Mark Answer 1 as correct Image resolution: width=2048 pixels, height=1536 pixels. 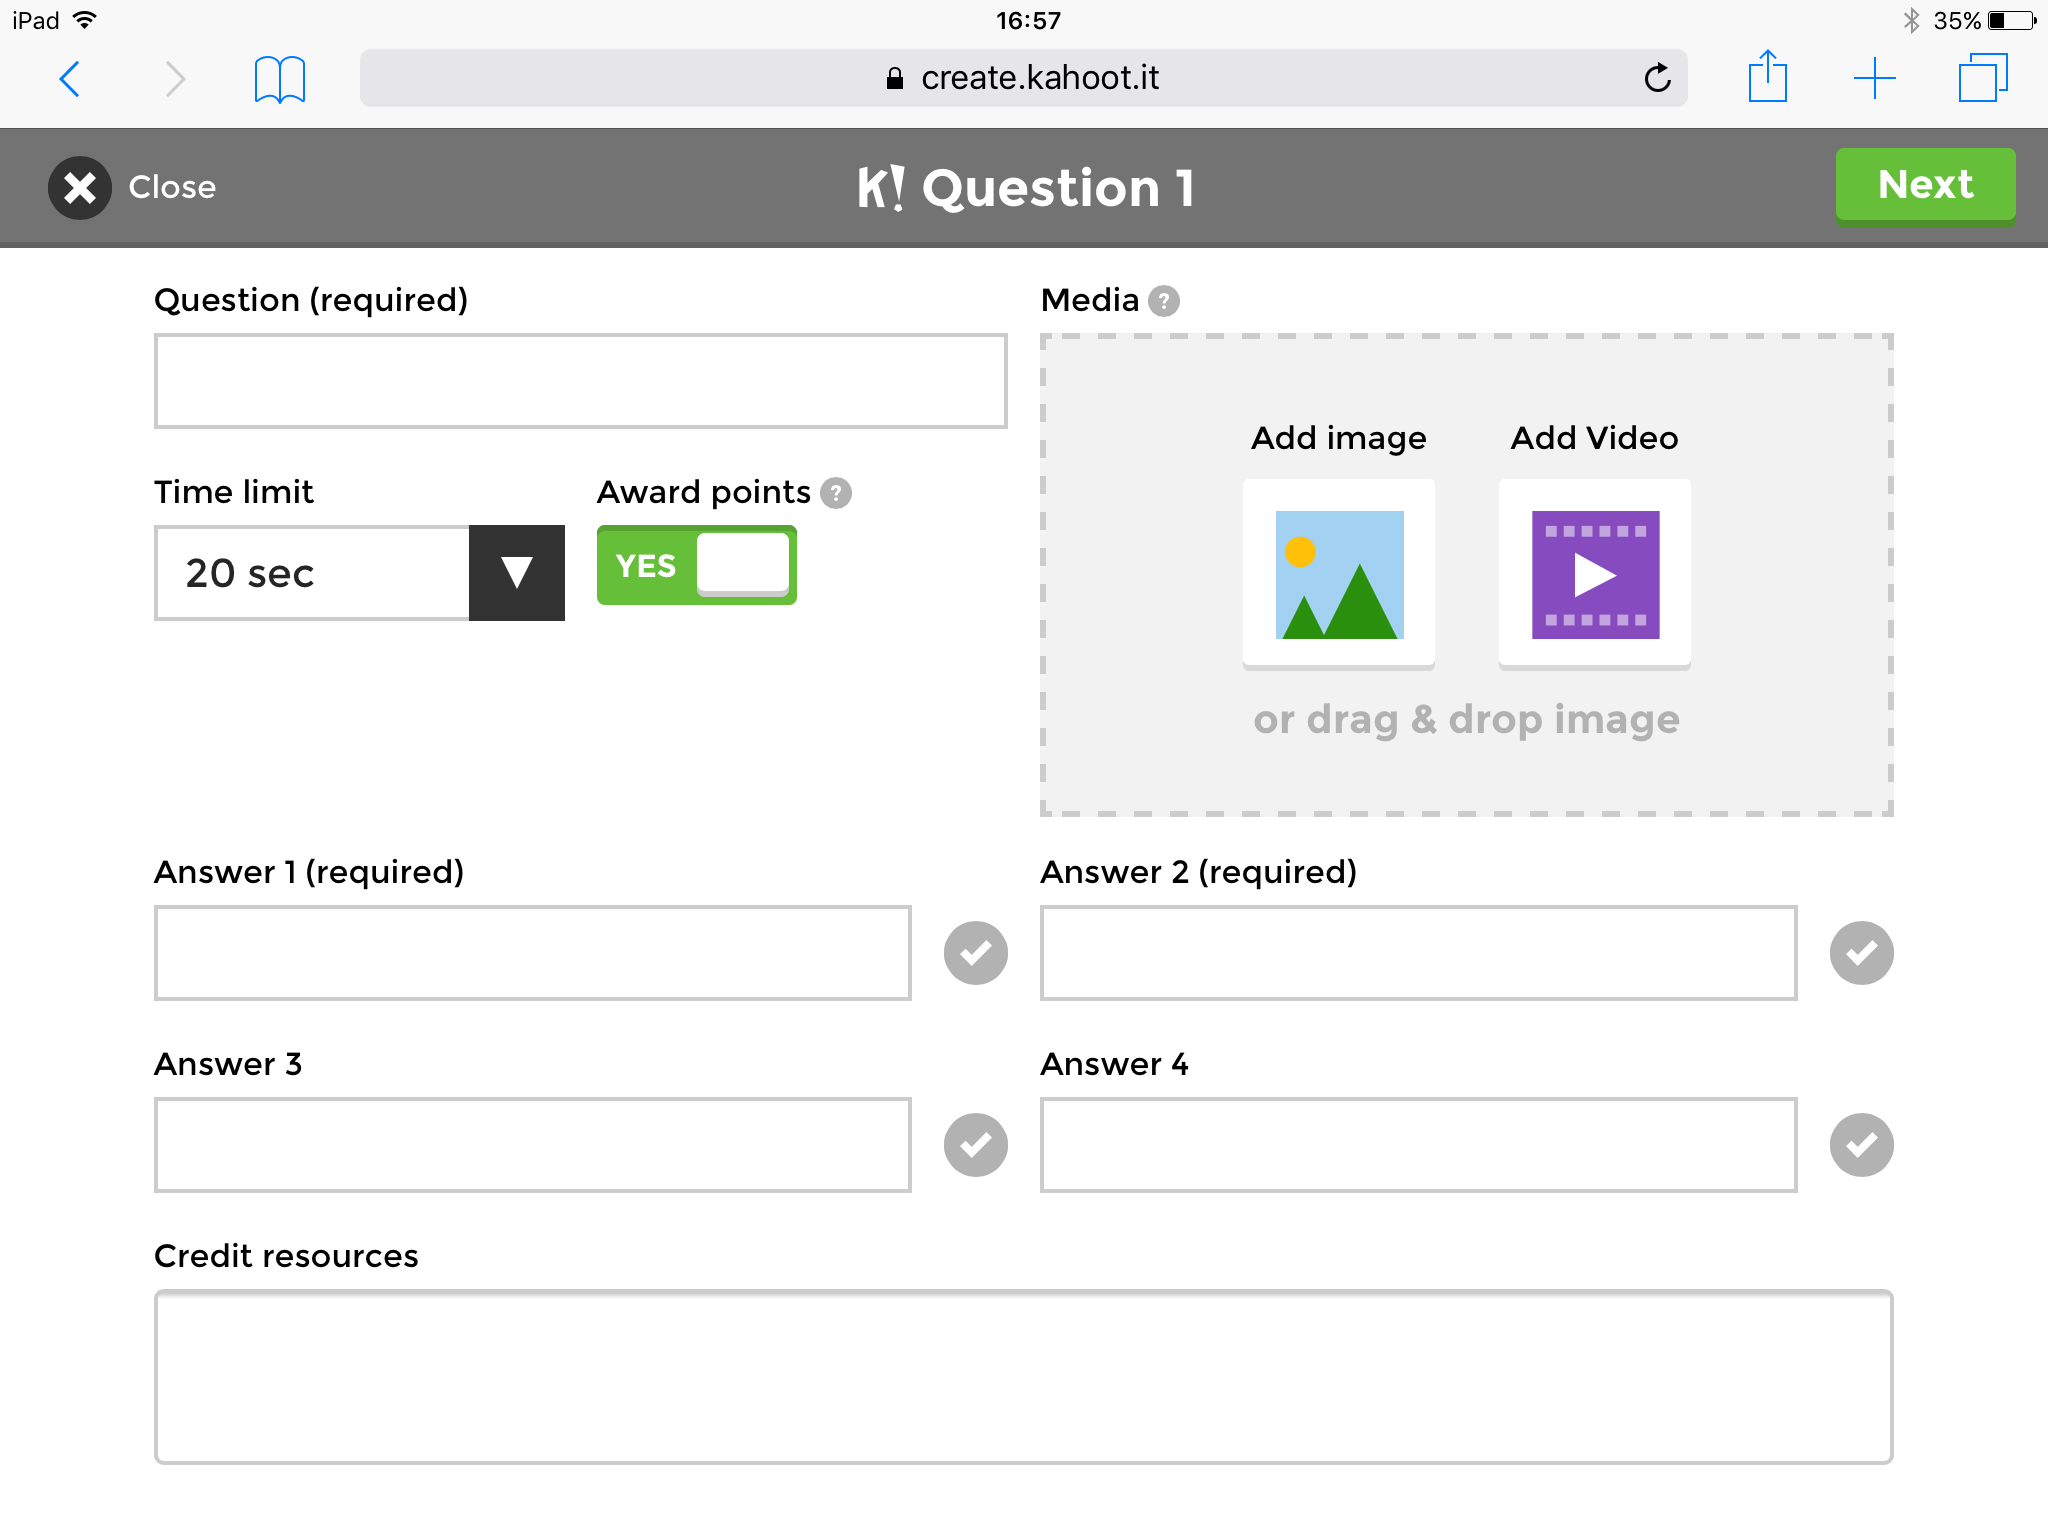(x=975, y=953)
